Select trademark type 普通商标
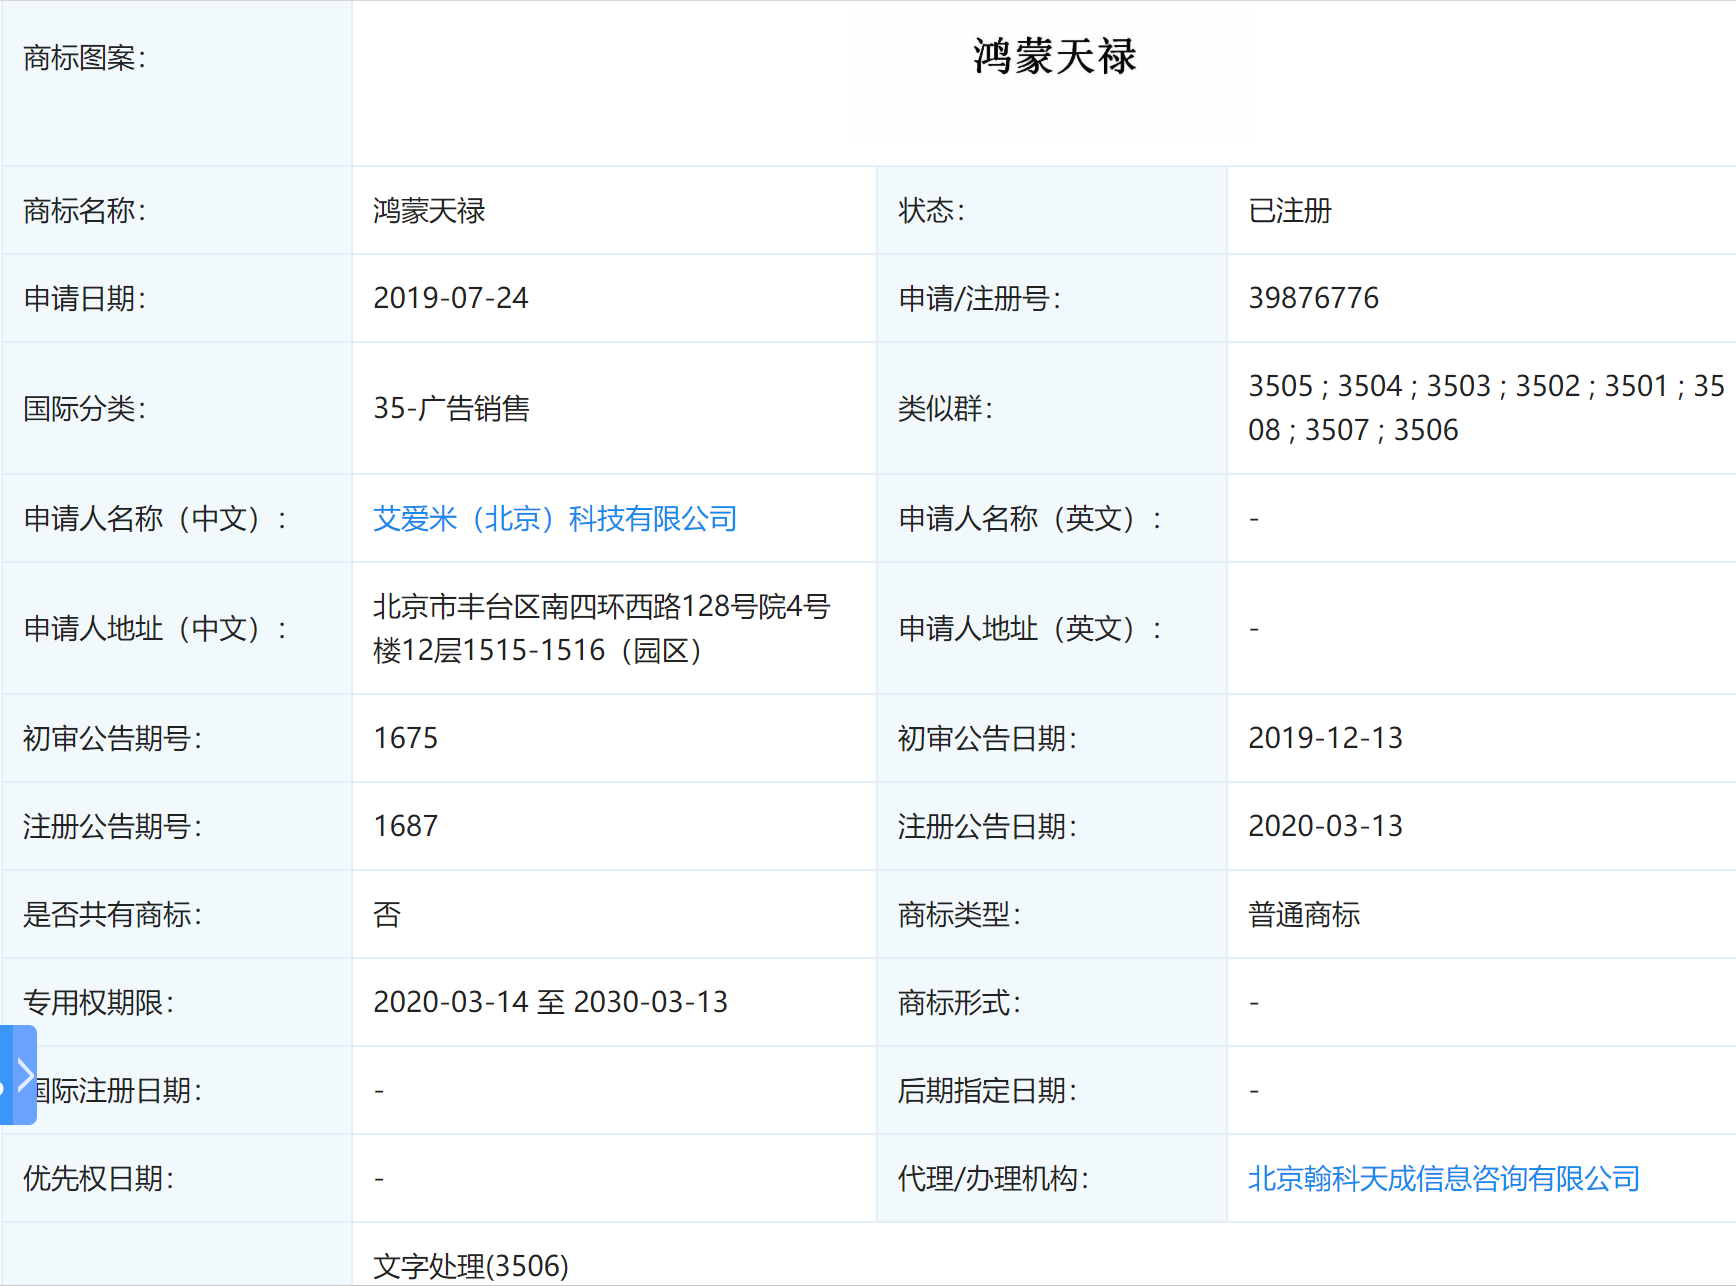This screenshot has height=1286, width=1736. coord(1304,915)
